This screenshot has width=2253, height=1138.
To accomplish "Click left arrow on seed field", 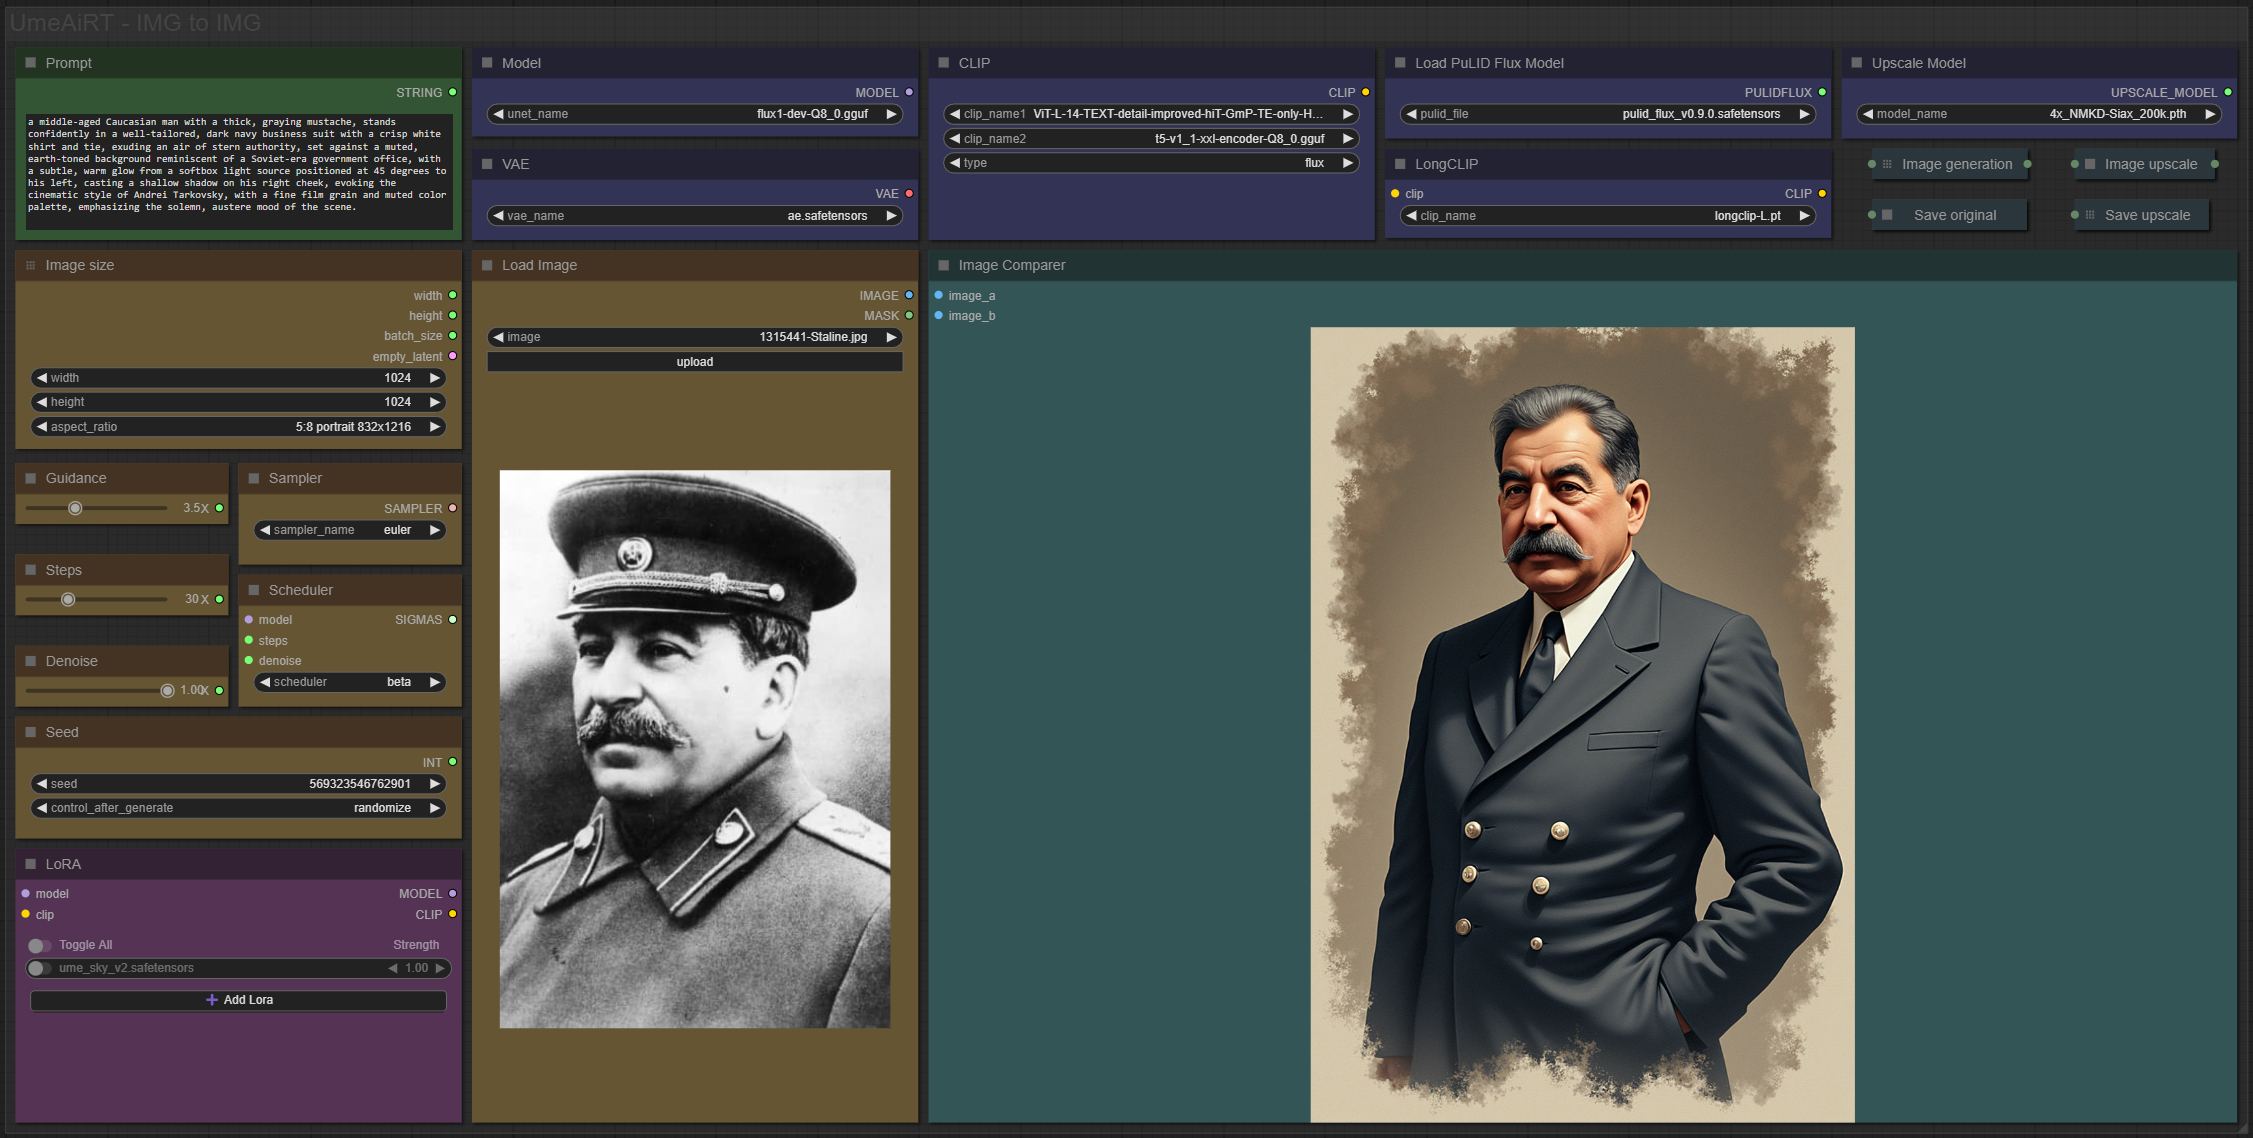I will [42, 784].
